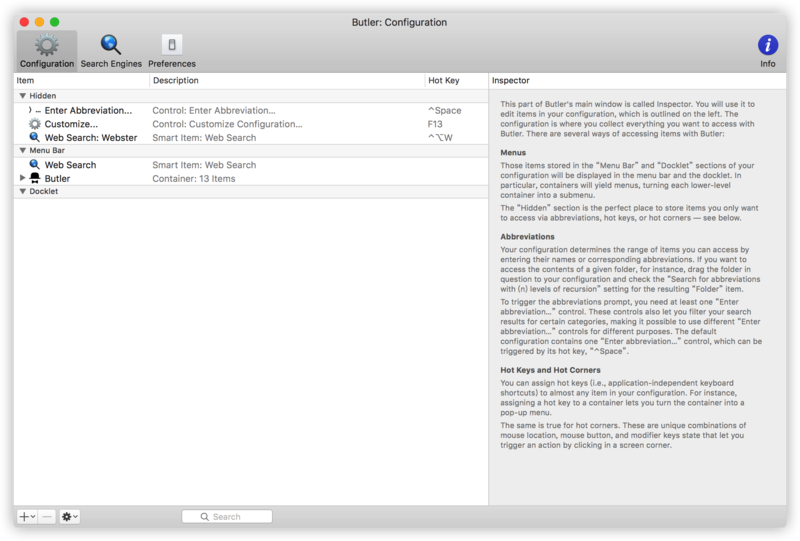Click the Item column header
This screenshot has height=541, width=800.
(x=82, y=81)
